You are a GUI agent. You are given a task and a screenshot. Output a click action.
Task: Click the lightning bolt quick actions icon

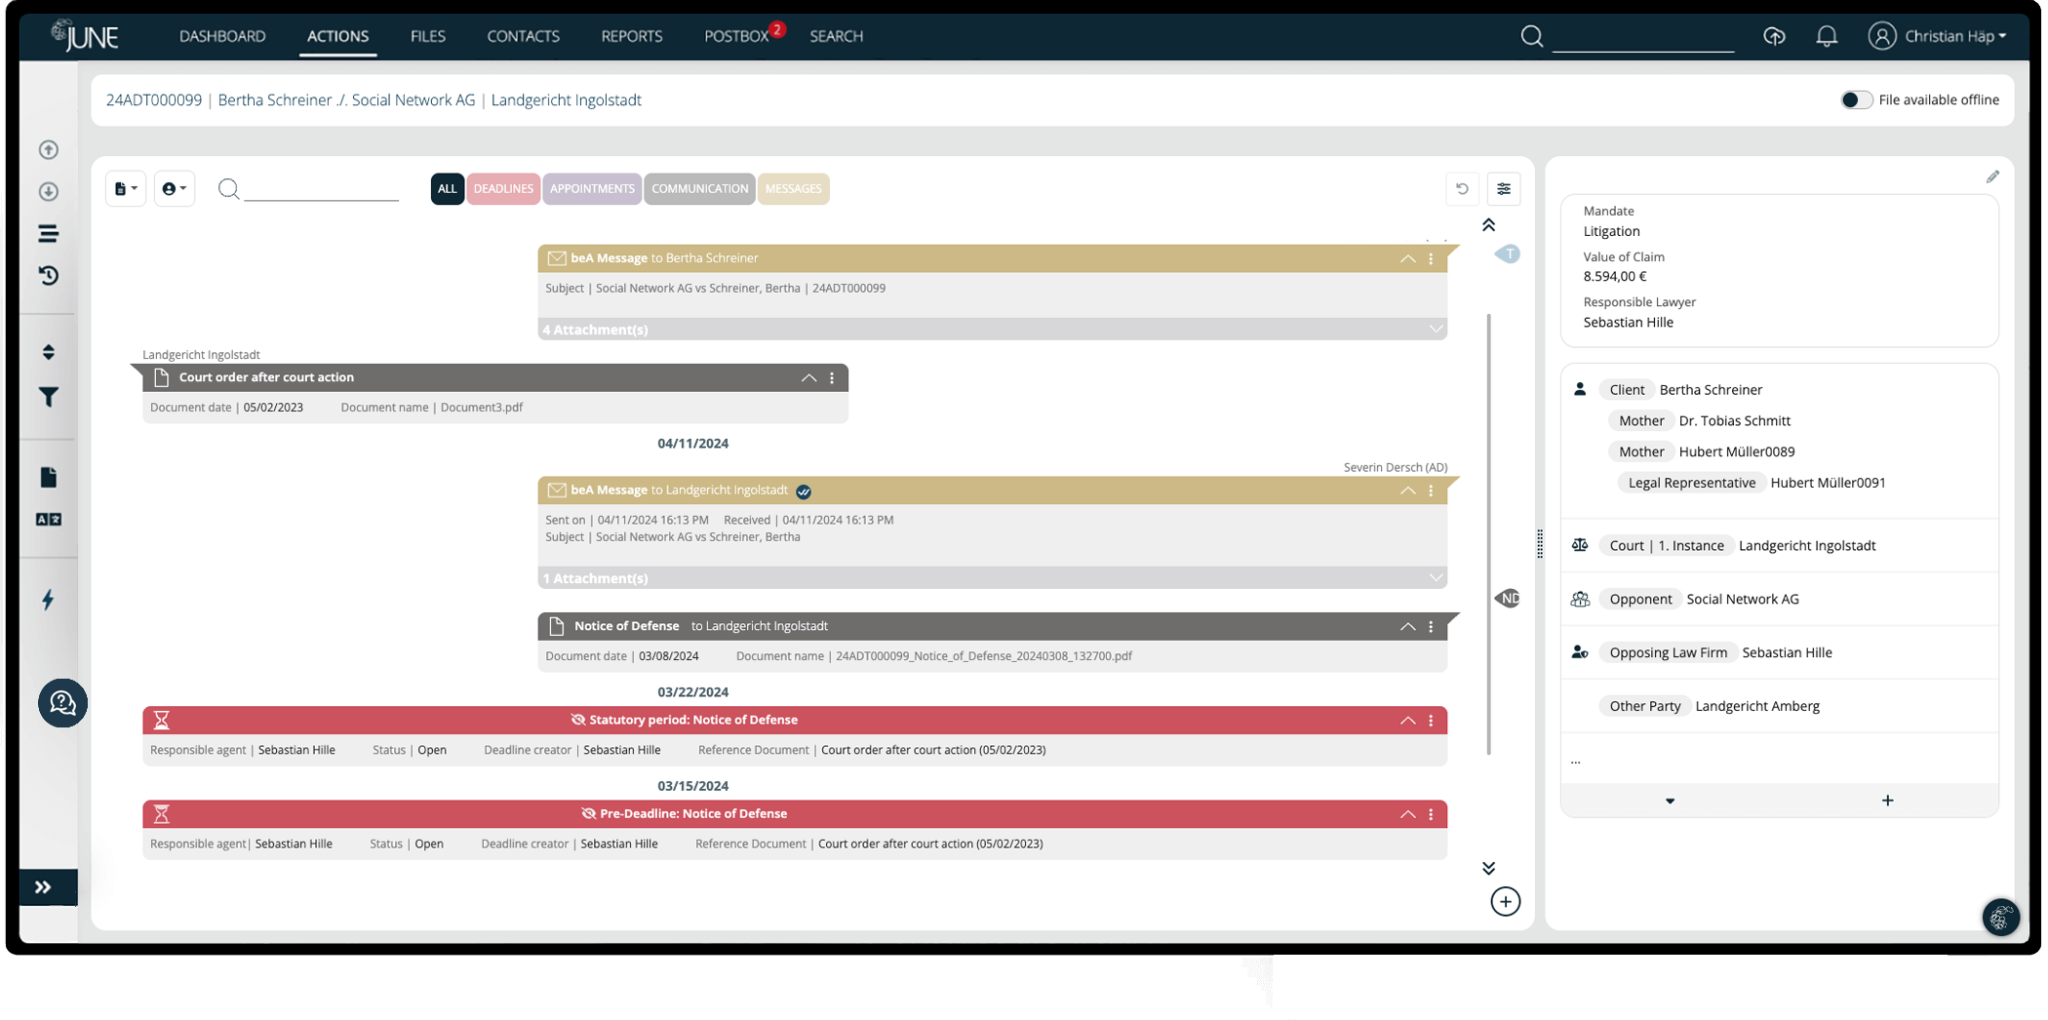(46, 600)
